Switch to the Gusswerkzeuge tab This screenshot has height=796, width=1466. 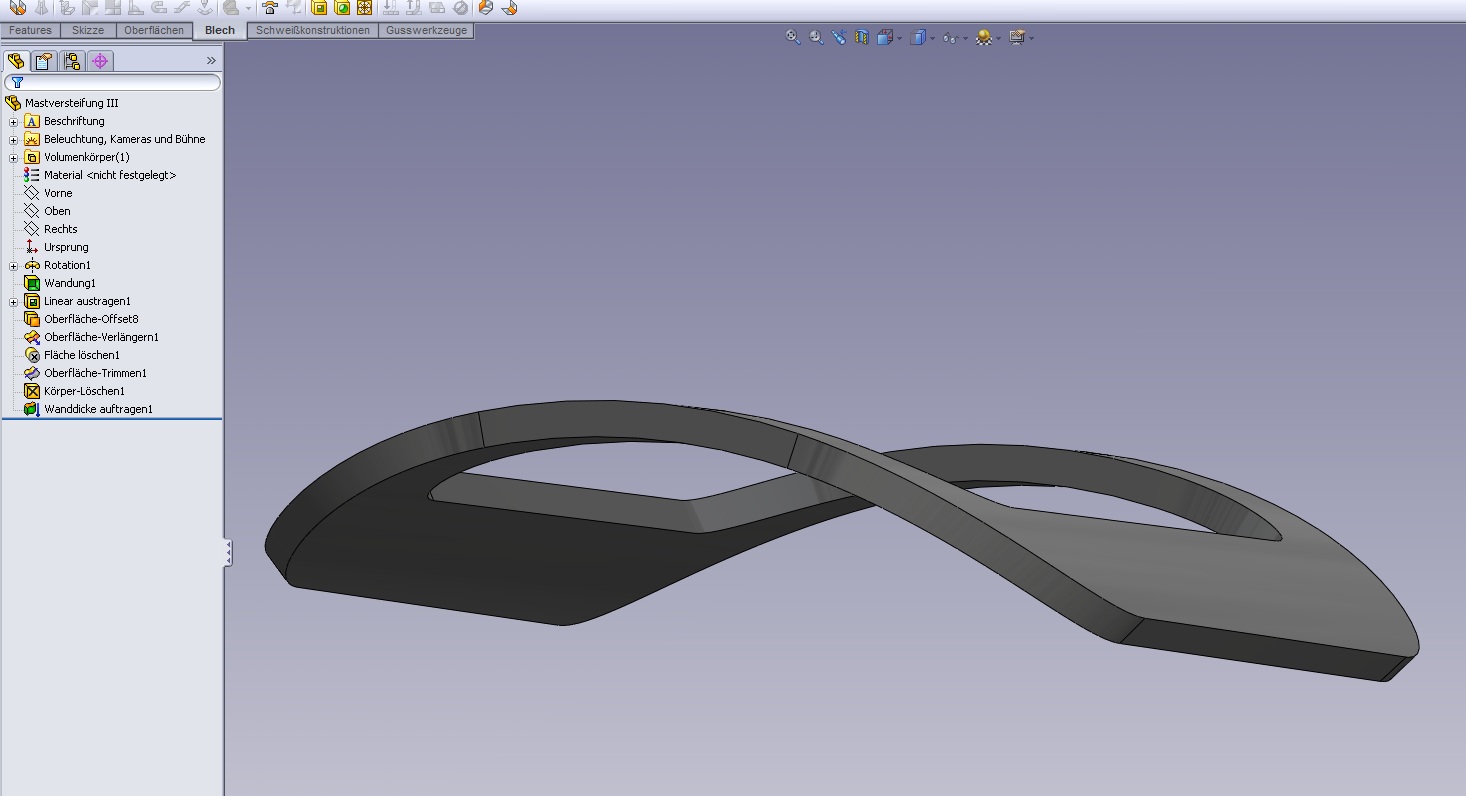tap(427, 30)
